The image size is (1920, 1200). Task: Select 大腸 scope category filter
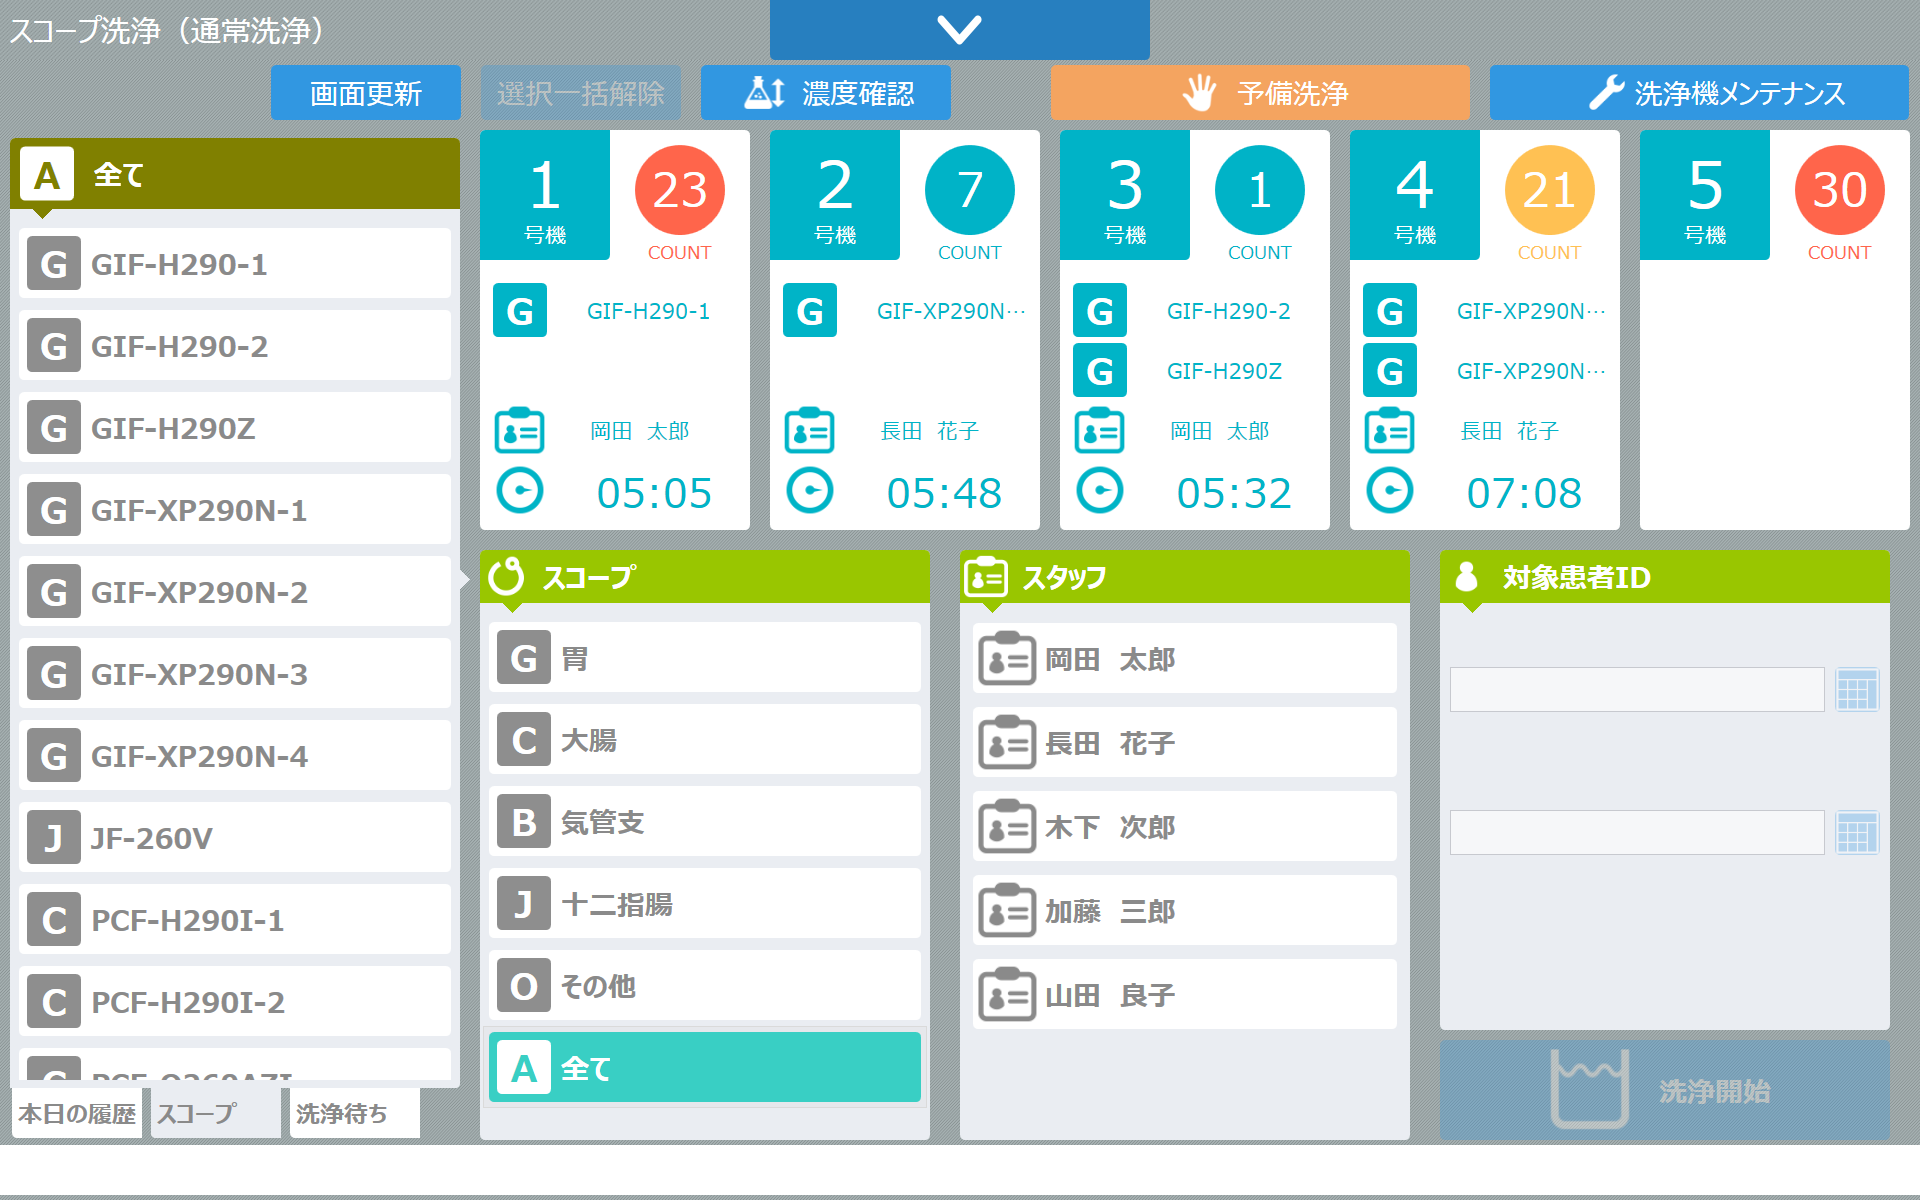[x=705, y=740]
